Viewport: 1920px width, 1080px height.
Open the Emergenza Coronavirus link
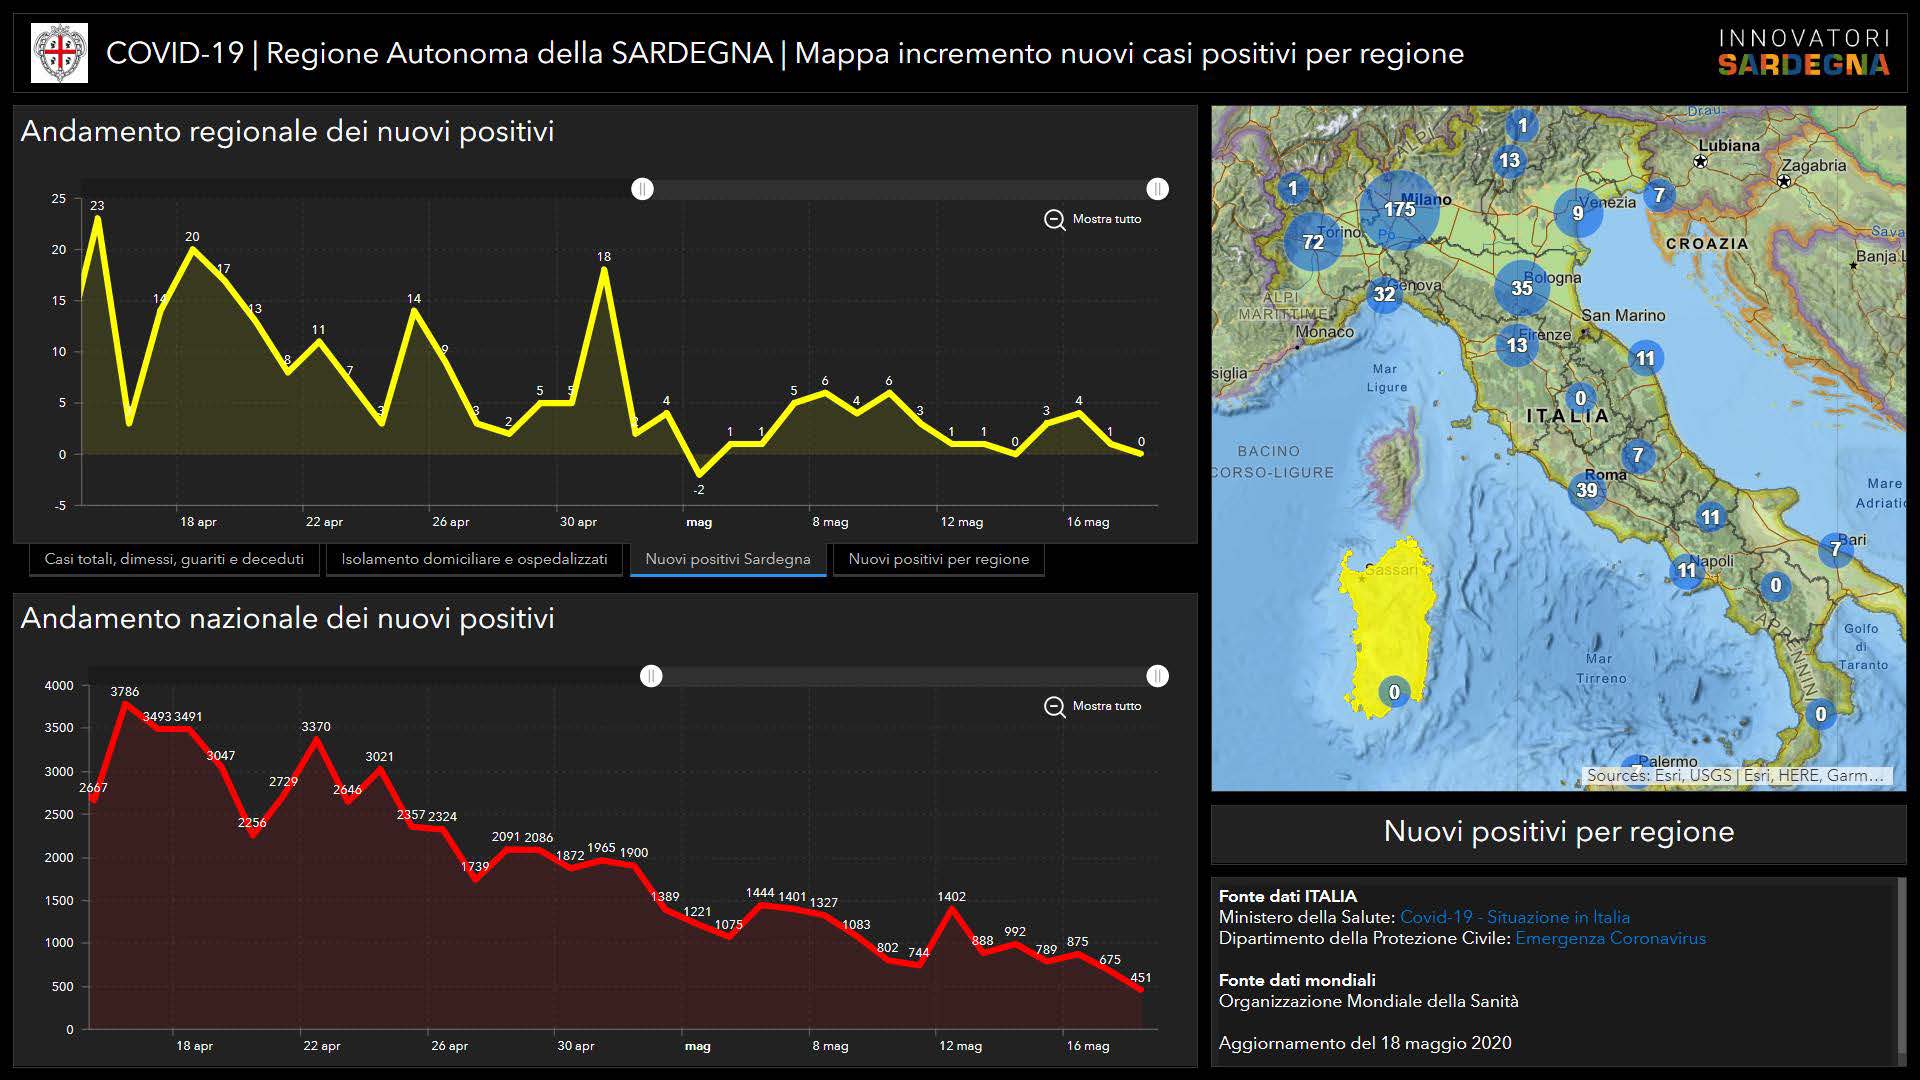[x=1610, y=938]
